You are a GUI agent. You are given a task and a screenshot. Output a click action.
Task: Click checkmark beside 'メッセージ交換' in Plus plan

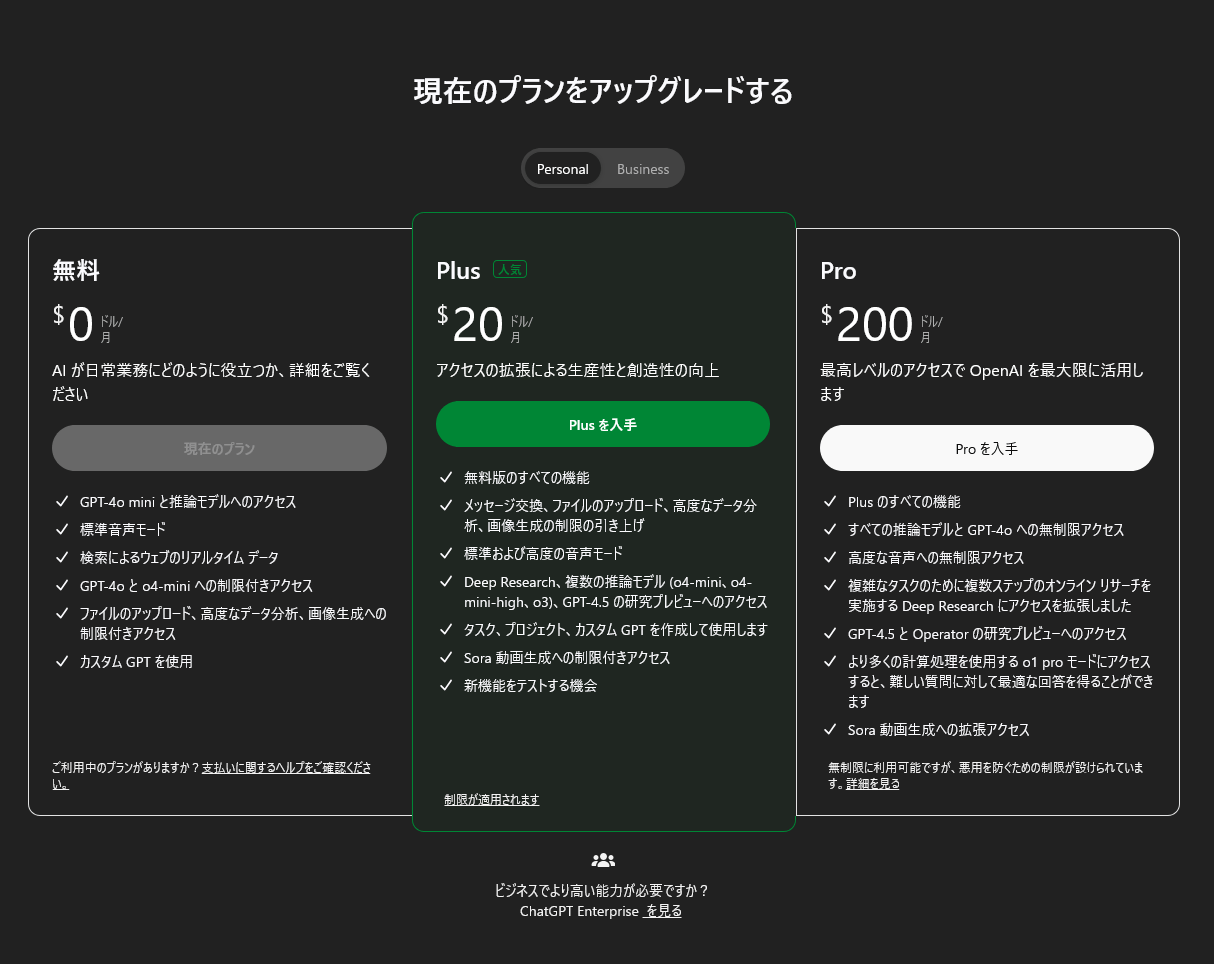(x=446, y=506)
